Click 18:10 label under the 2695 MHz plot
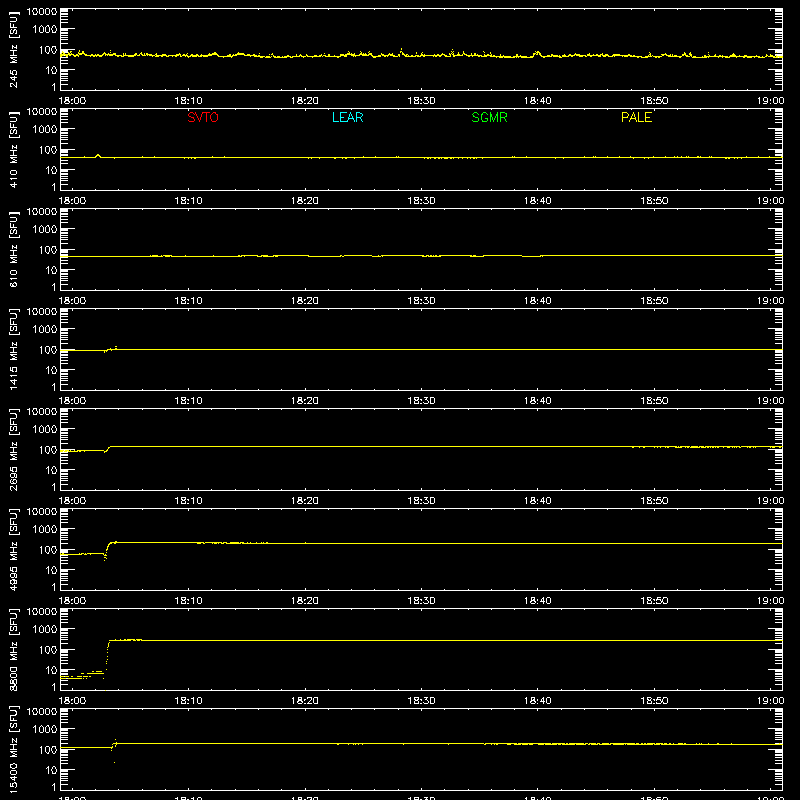The image size is (800, 800). tap(189, 501)
